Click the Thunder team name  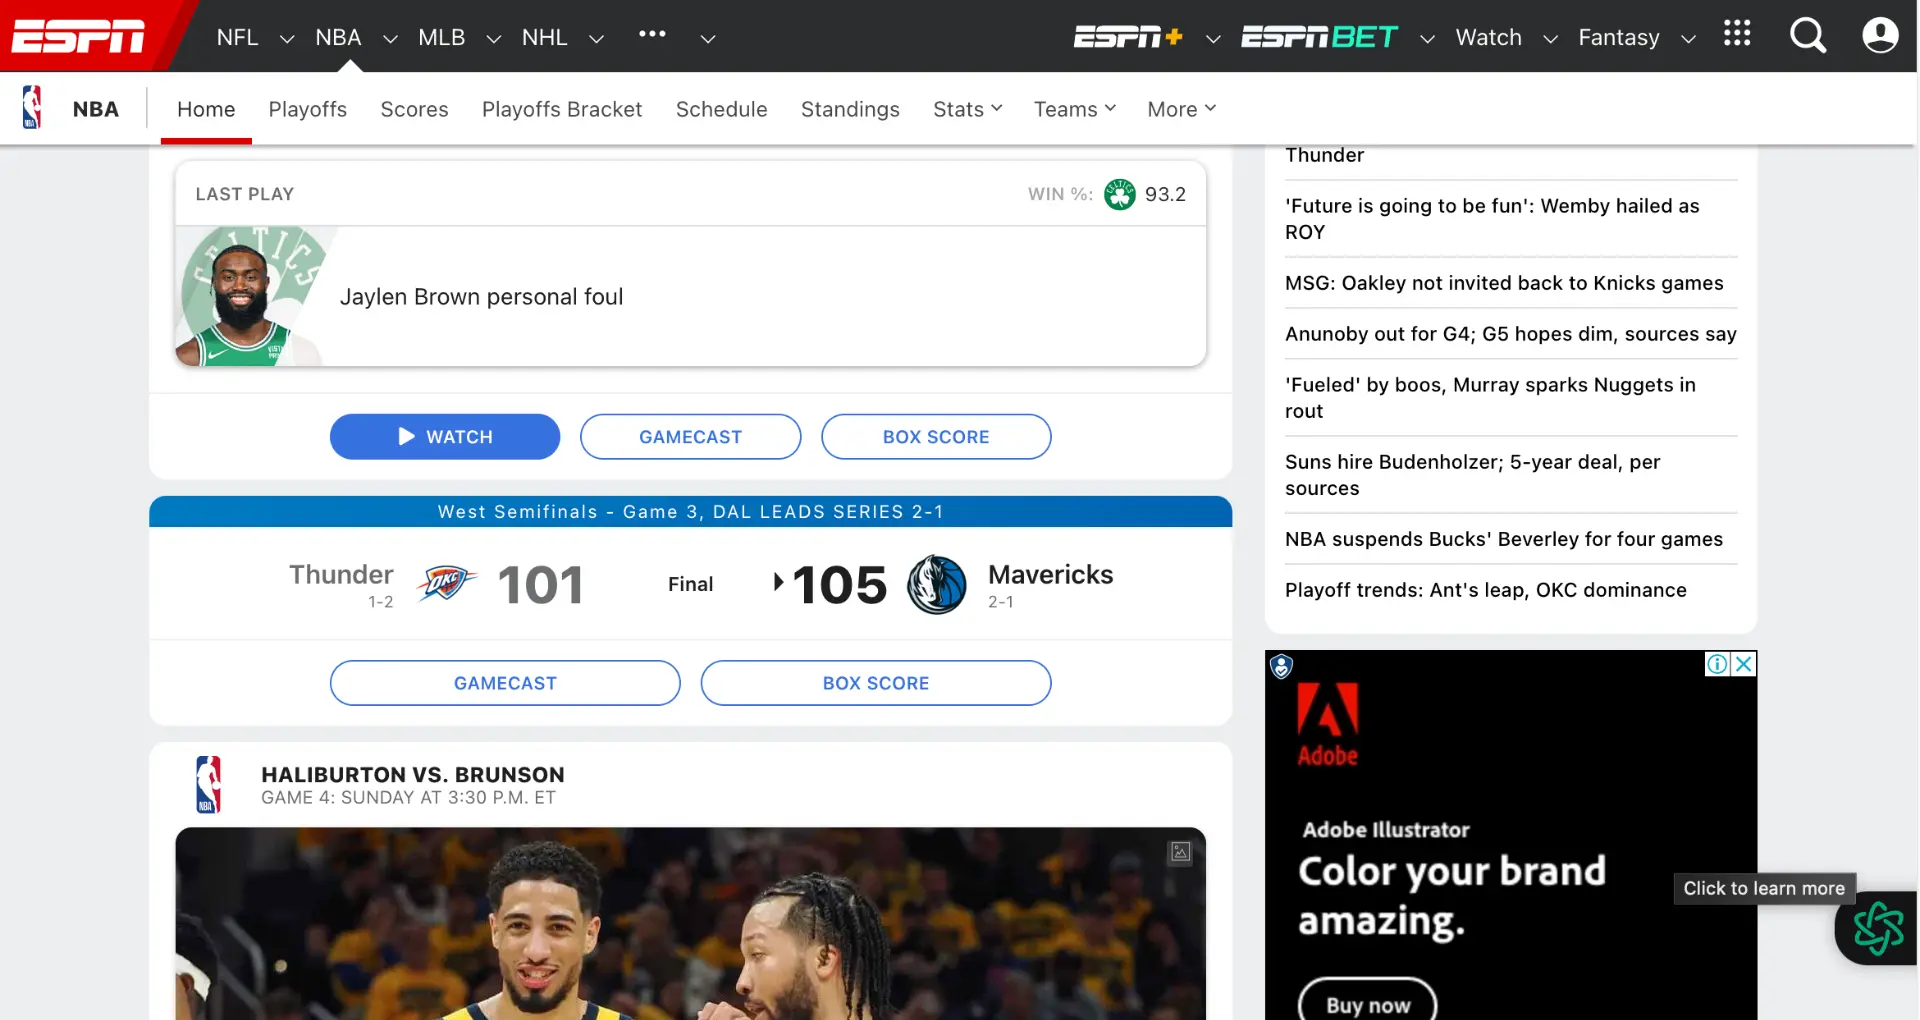341,575
